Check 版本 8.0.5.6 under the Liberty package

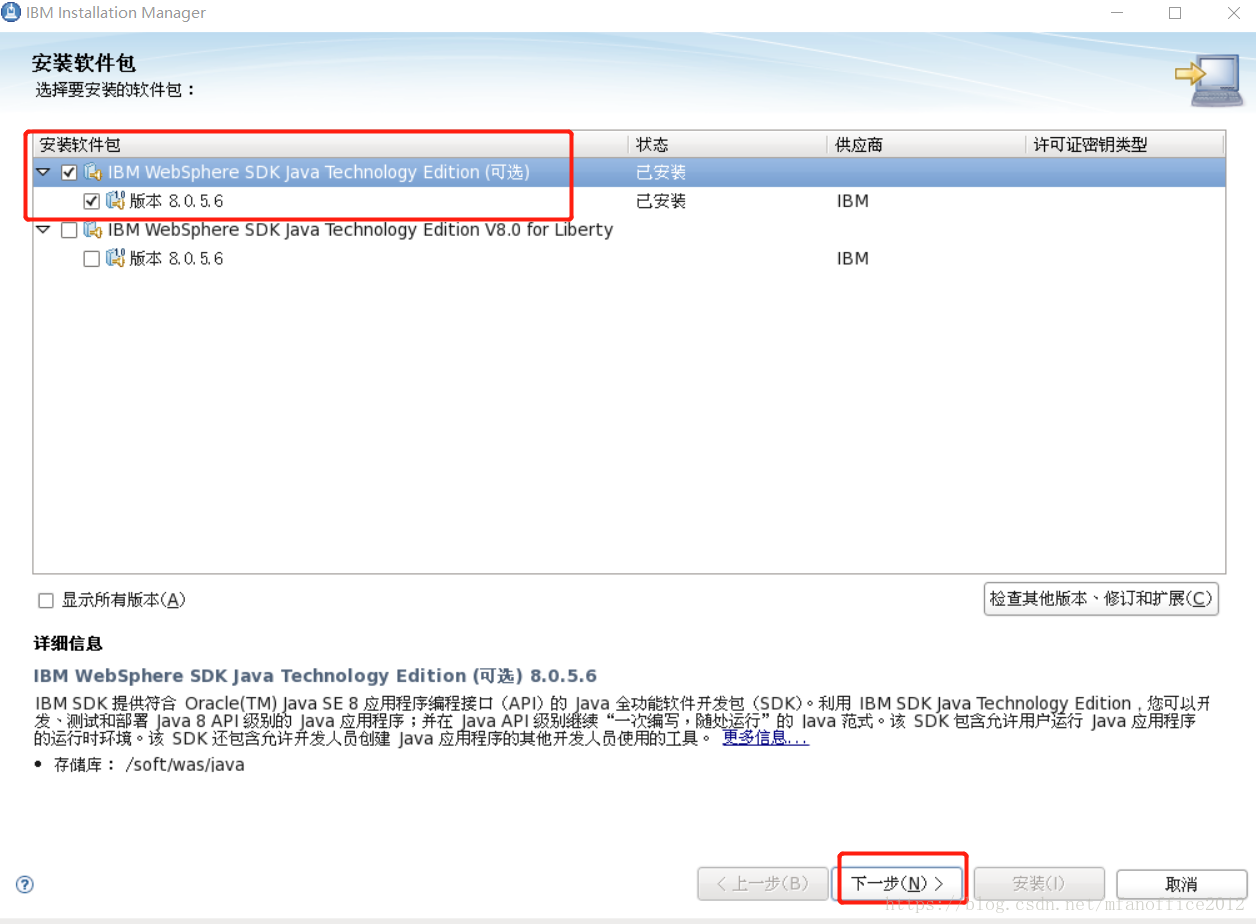pyautogui.click(x=91, y=259)
